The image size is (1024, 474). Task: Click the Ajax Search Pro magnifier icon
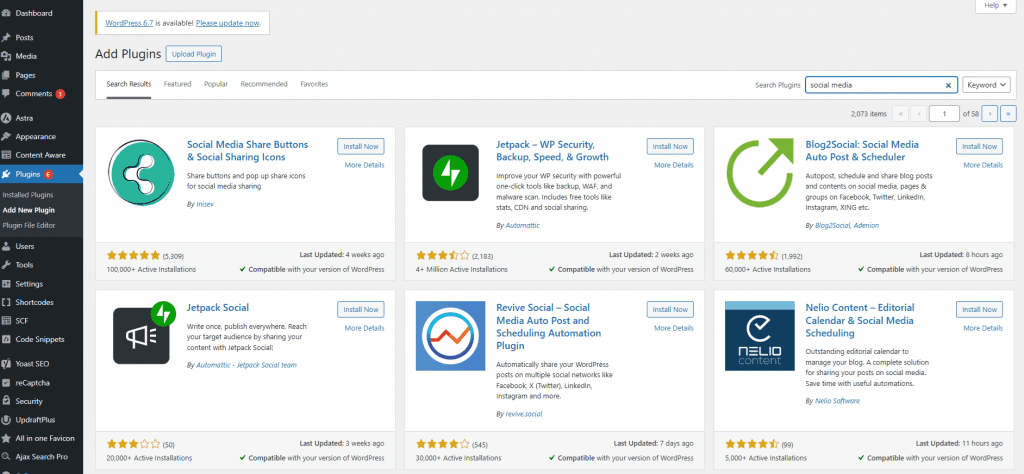[x=6, y=457]
